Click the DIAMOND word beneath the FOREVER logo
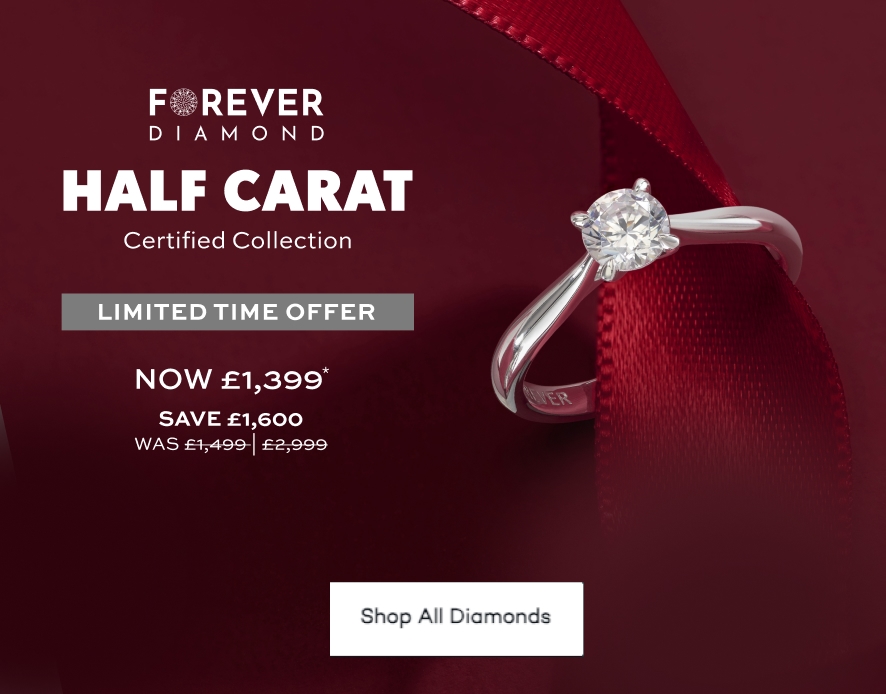The image size is (886, 694). tap(237, 133)
